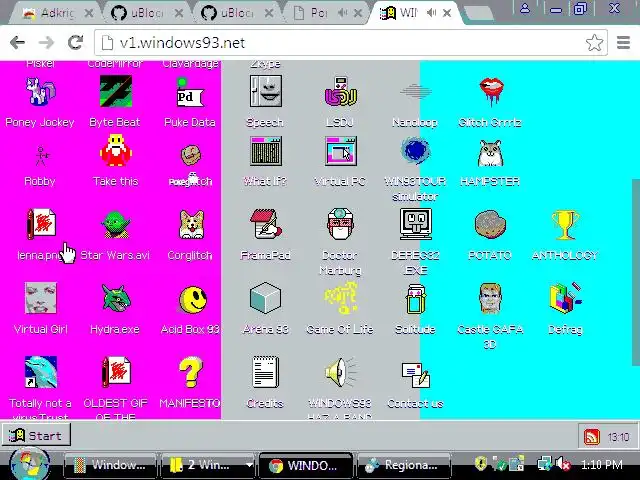This screenshot has width=640, height=480.
Task: Open the WINDOWS93 HAZ A BAND speaker icon
Action: coord(341,372)
